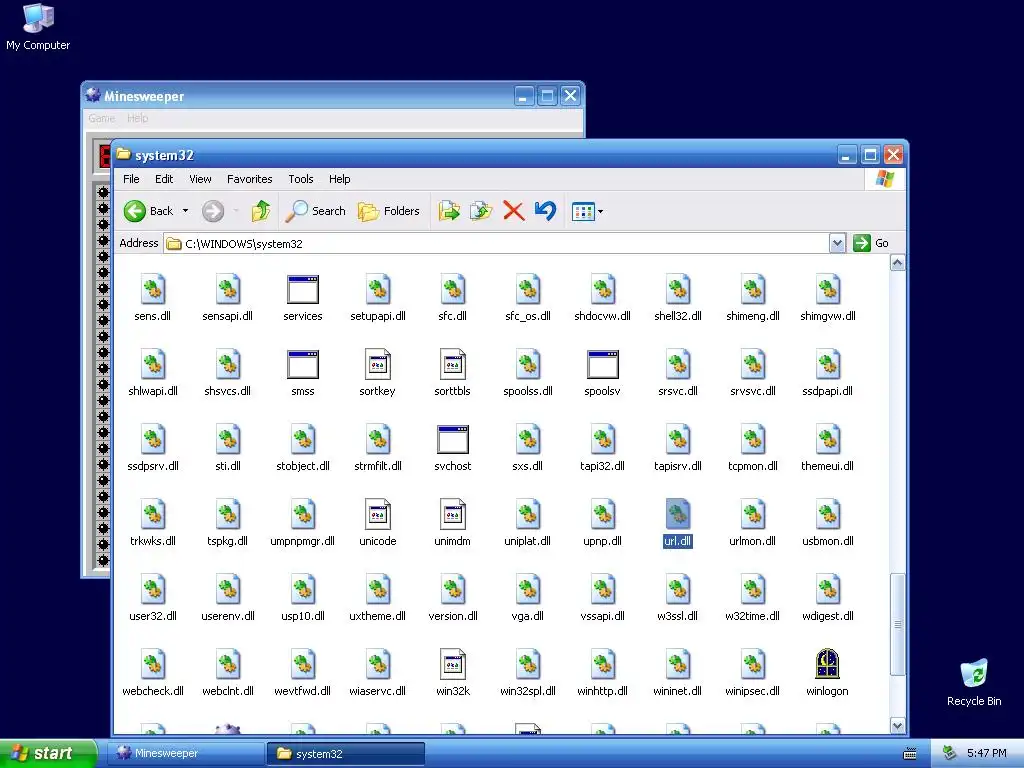Switch to Minesweeper taskbar button
The height and width of the screenshot is (768, 1024).
[x=186, y=754]
